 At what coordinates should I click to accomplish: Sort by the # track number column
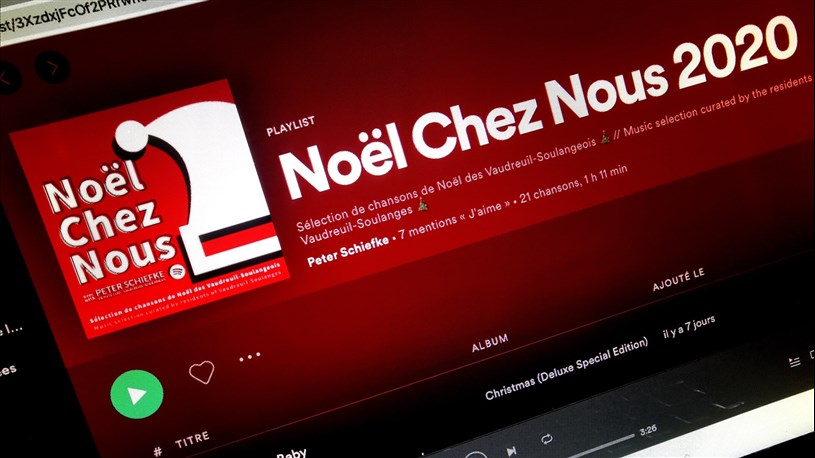pyautogui.click(x=157, y=451)
